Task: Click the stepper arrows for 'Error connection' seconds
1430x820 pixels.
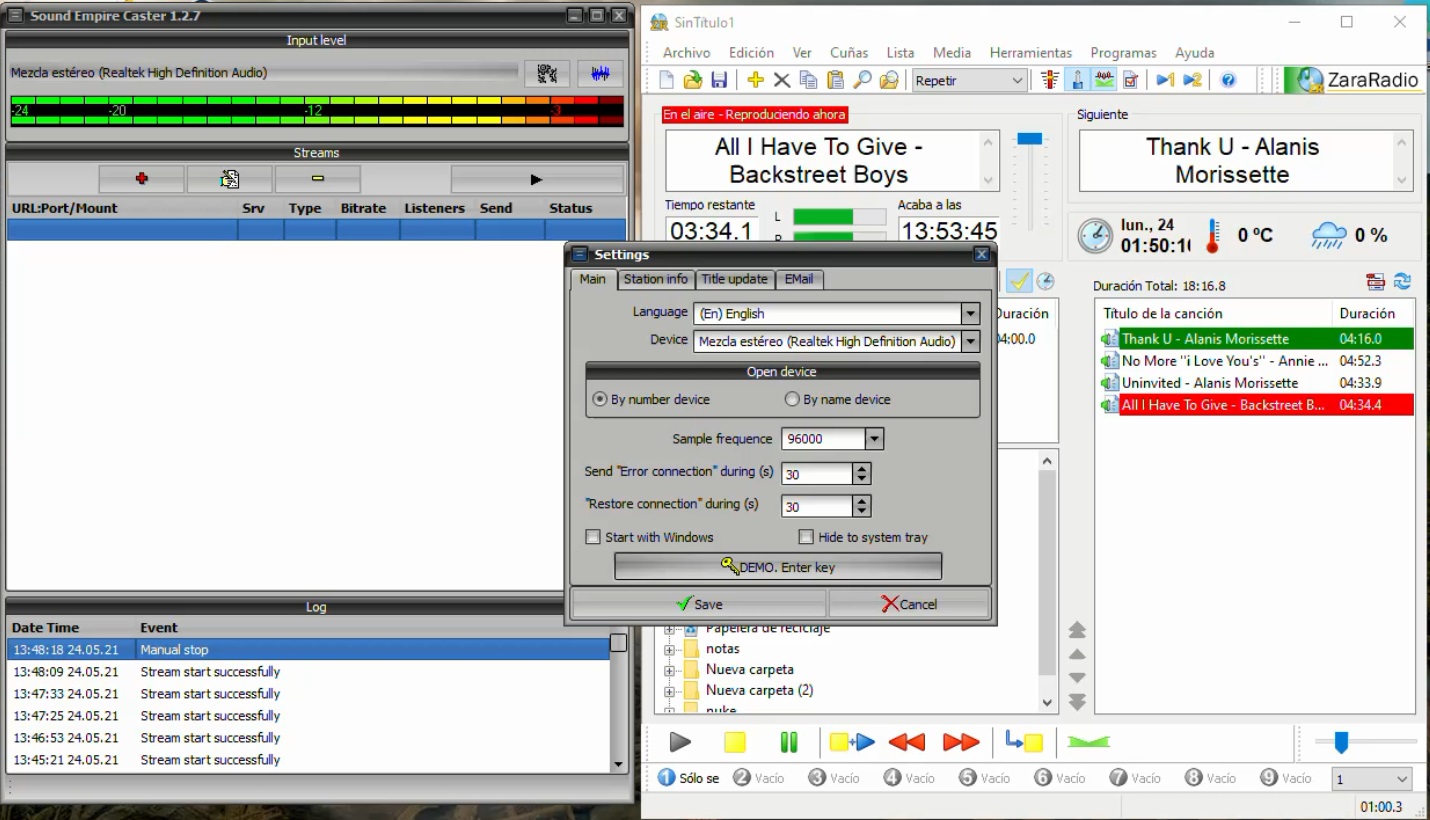Action: click(x=862, y=473)
